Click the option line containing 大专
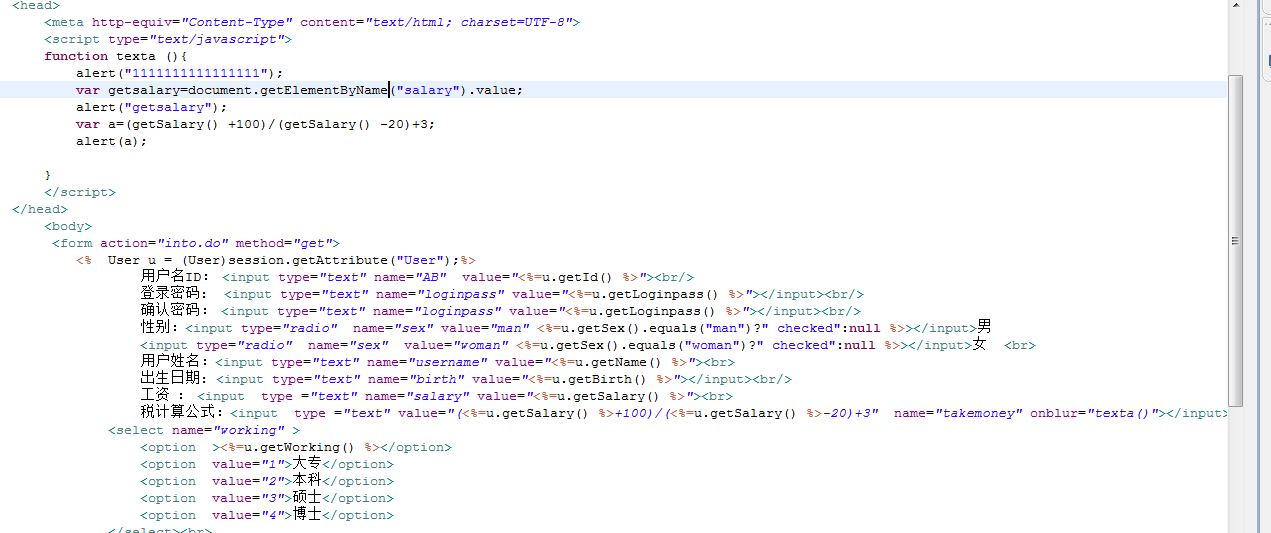Image resolution: width=1271 pixels, height=533 pixels. click(x=267, y=464)
